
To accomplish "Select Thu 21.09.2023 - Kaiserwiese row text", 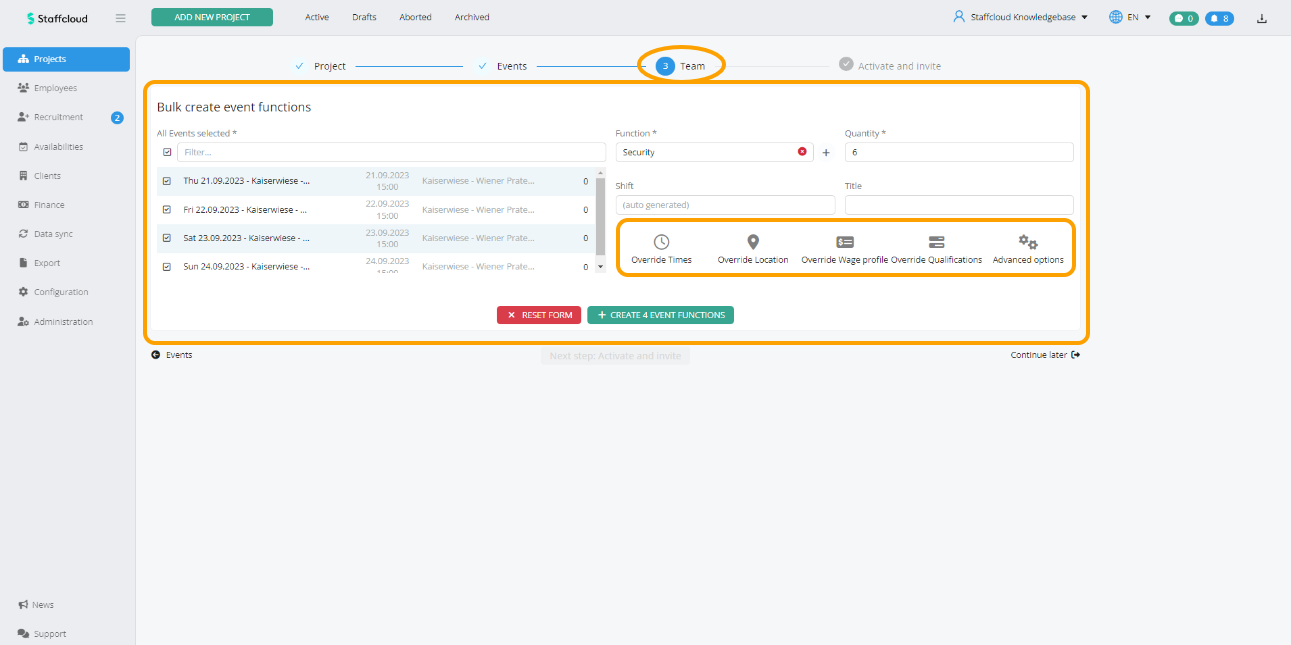I will 246,182.
